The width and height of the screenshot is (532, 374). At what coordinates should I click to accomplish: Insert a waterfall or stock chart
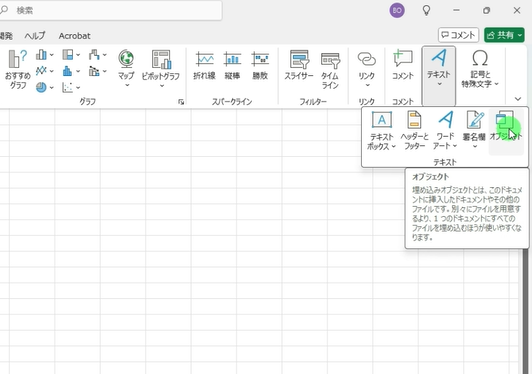[94, 55]
